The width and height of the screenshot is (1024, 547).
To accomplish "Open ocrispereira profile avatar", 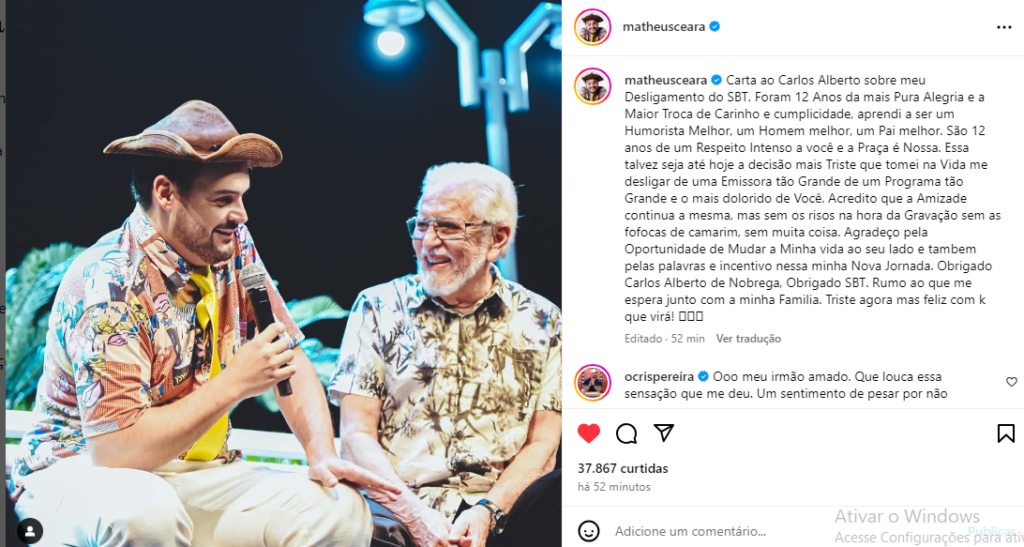I will (x=592, y=383).
